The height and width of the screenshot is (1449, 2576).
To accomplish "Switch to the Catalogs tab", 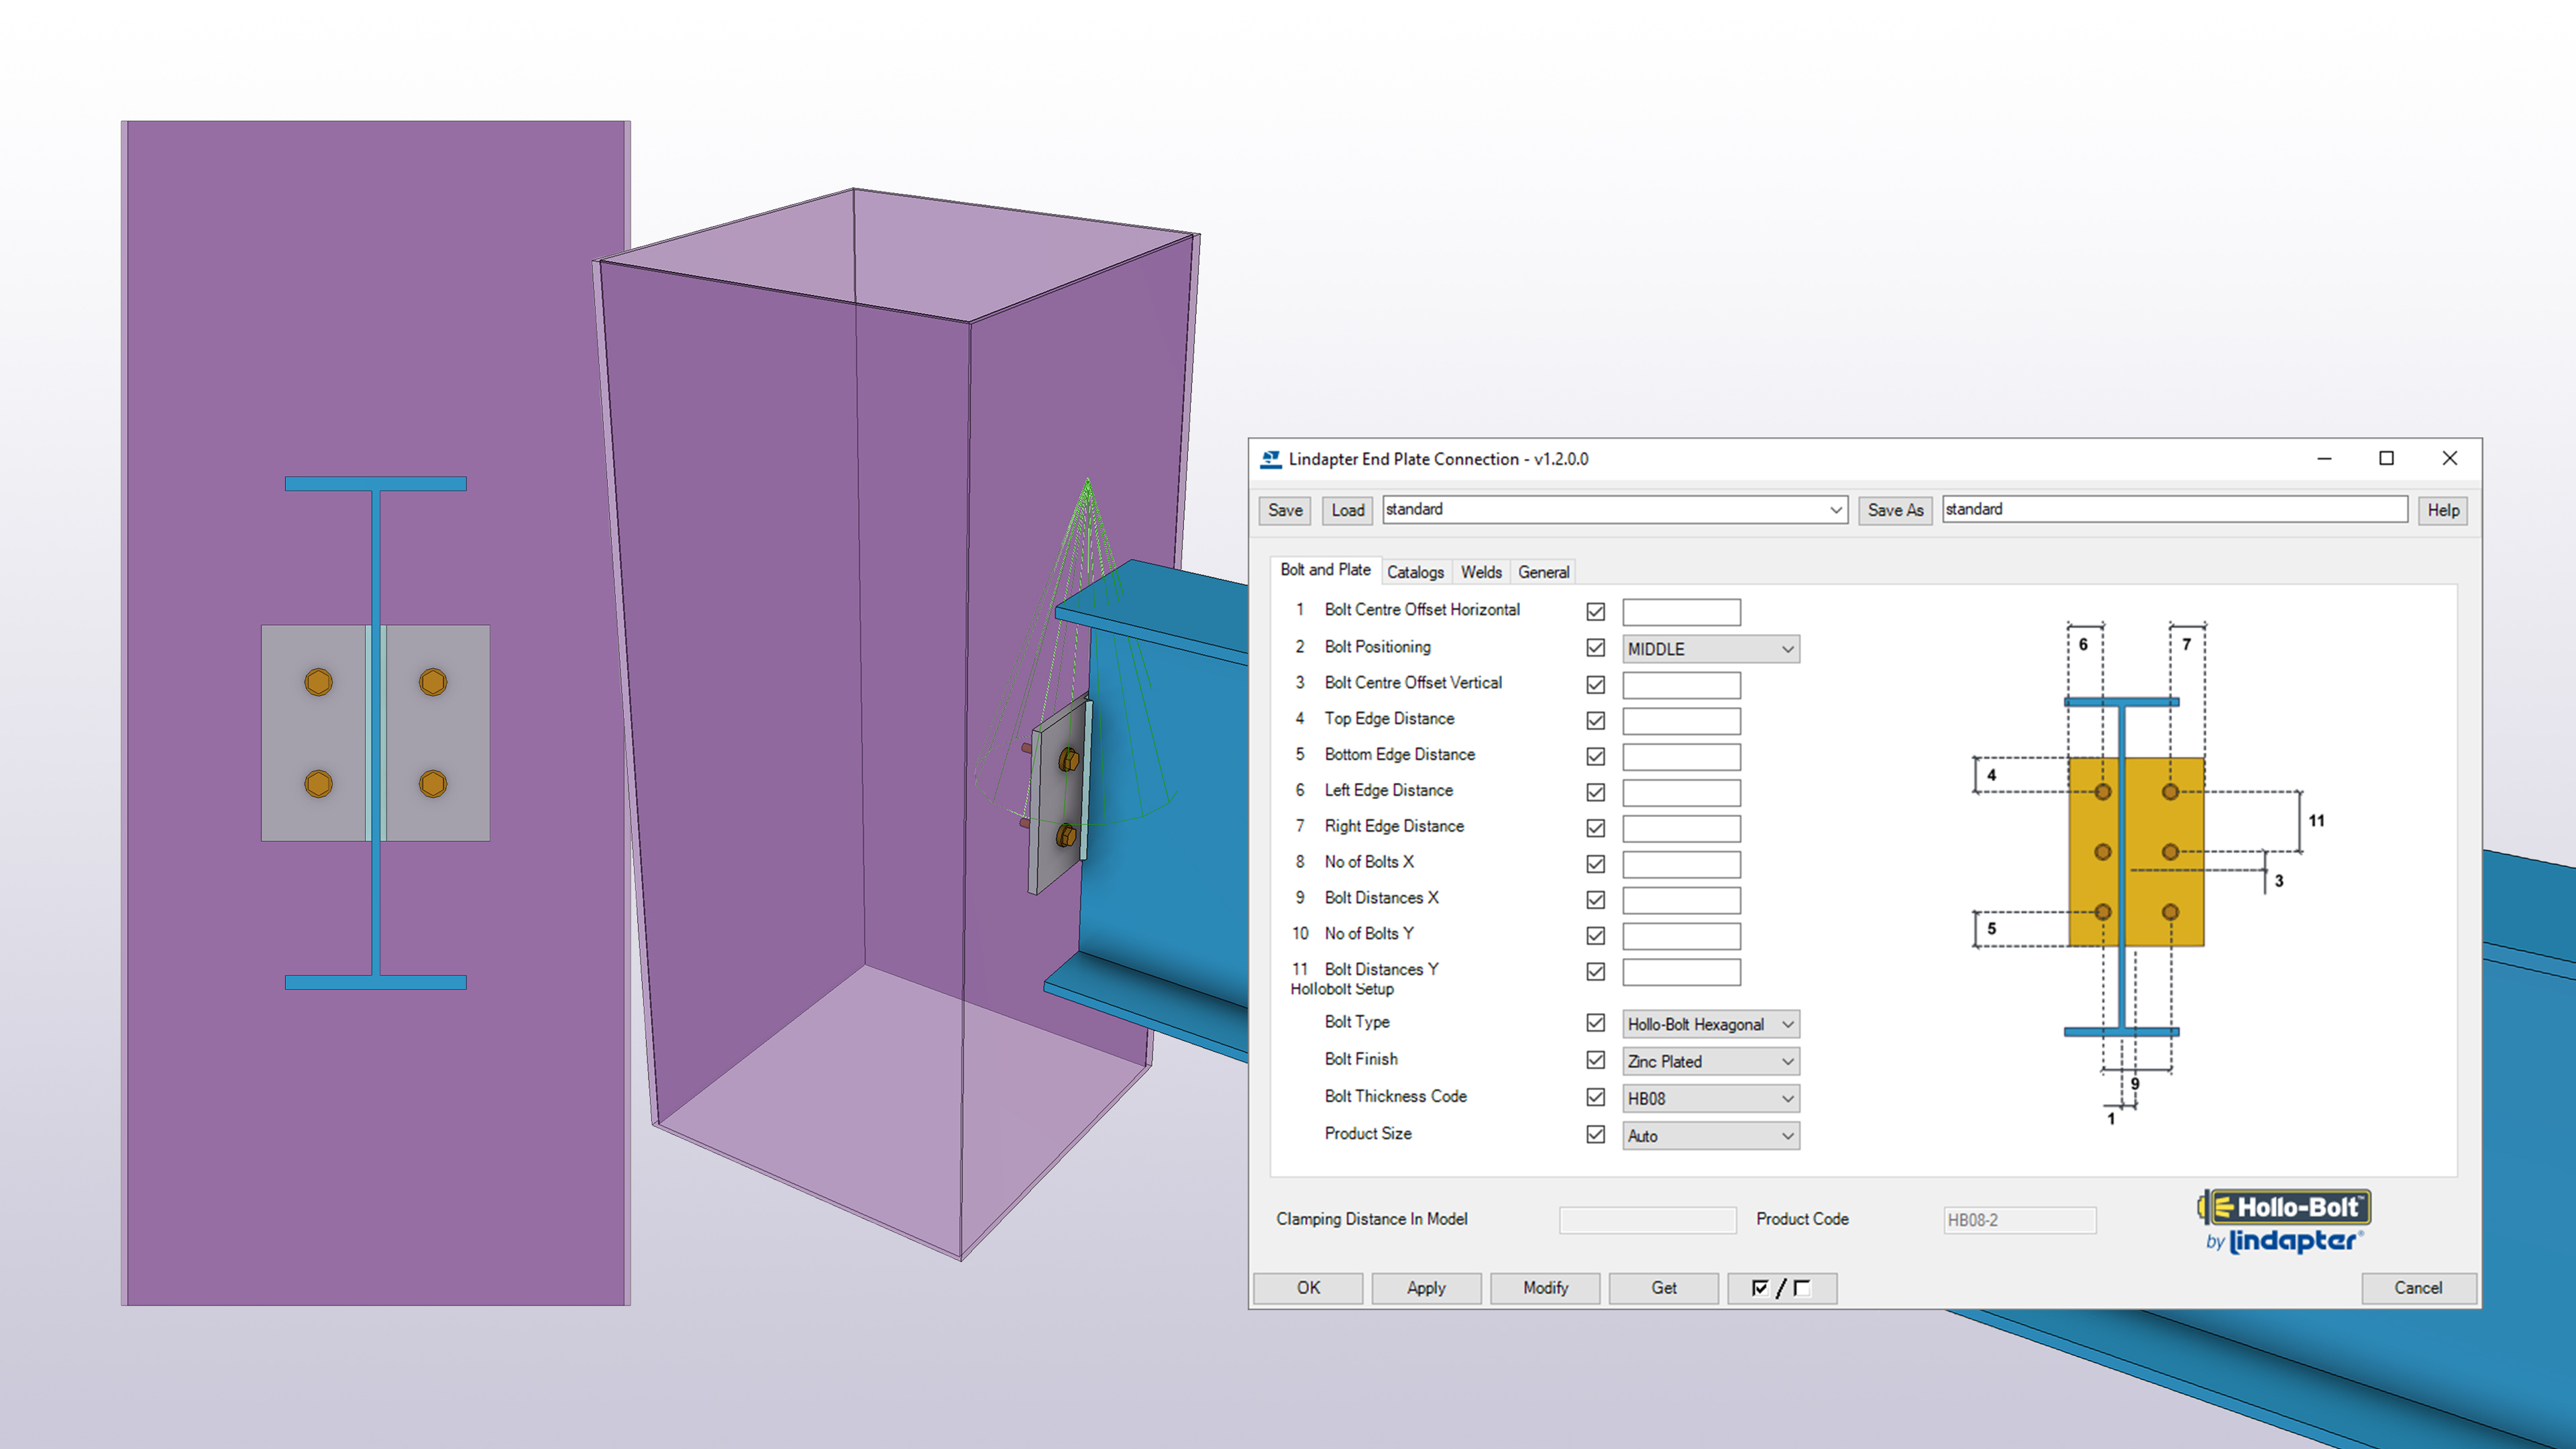I will point(1415,572).
